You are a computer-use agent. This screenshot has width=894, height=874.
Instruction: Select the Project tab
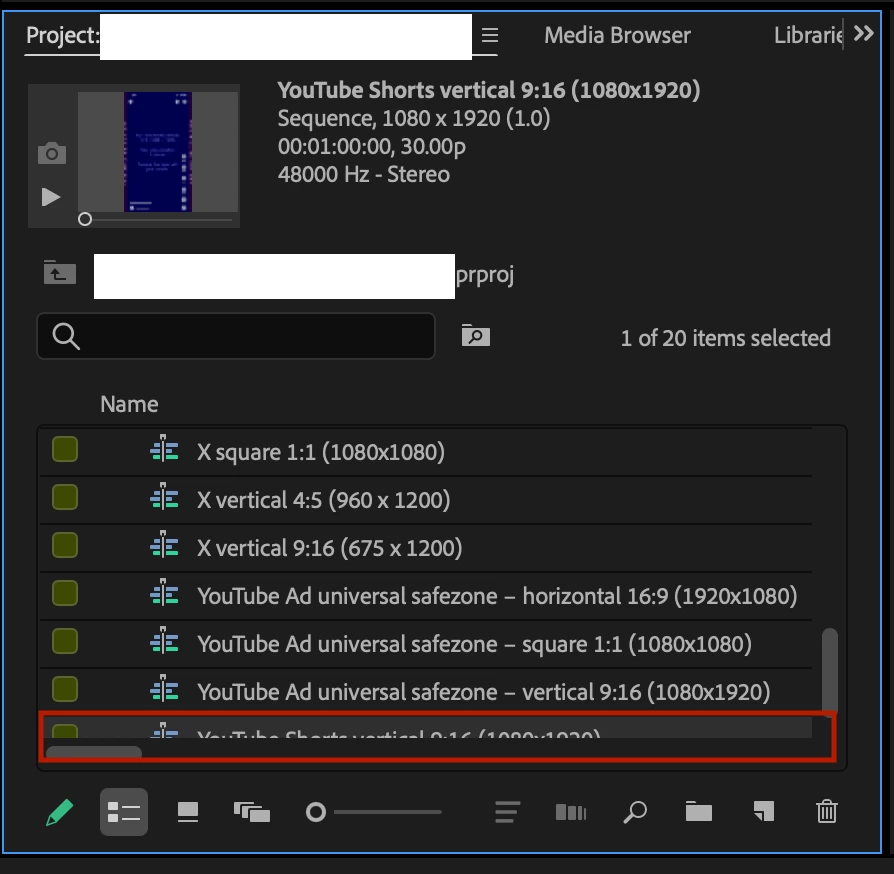(x=63, y=35)
